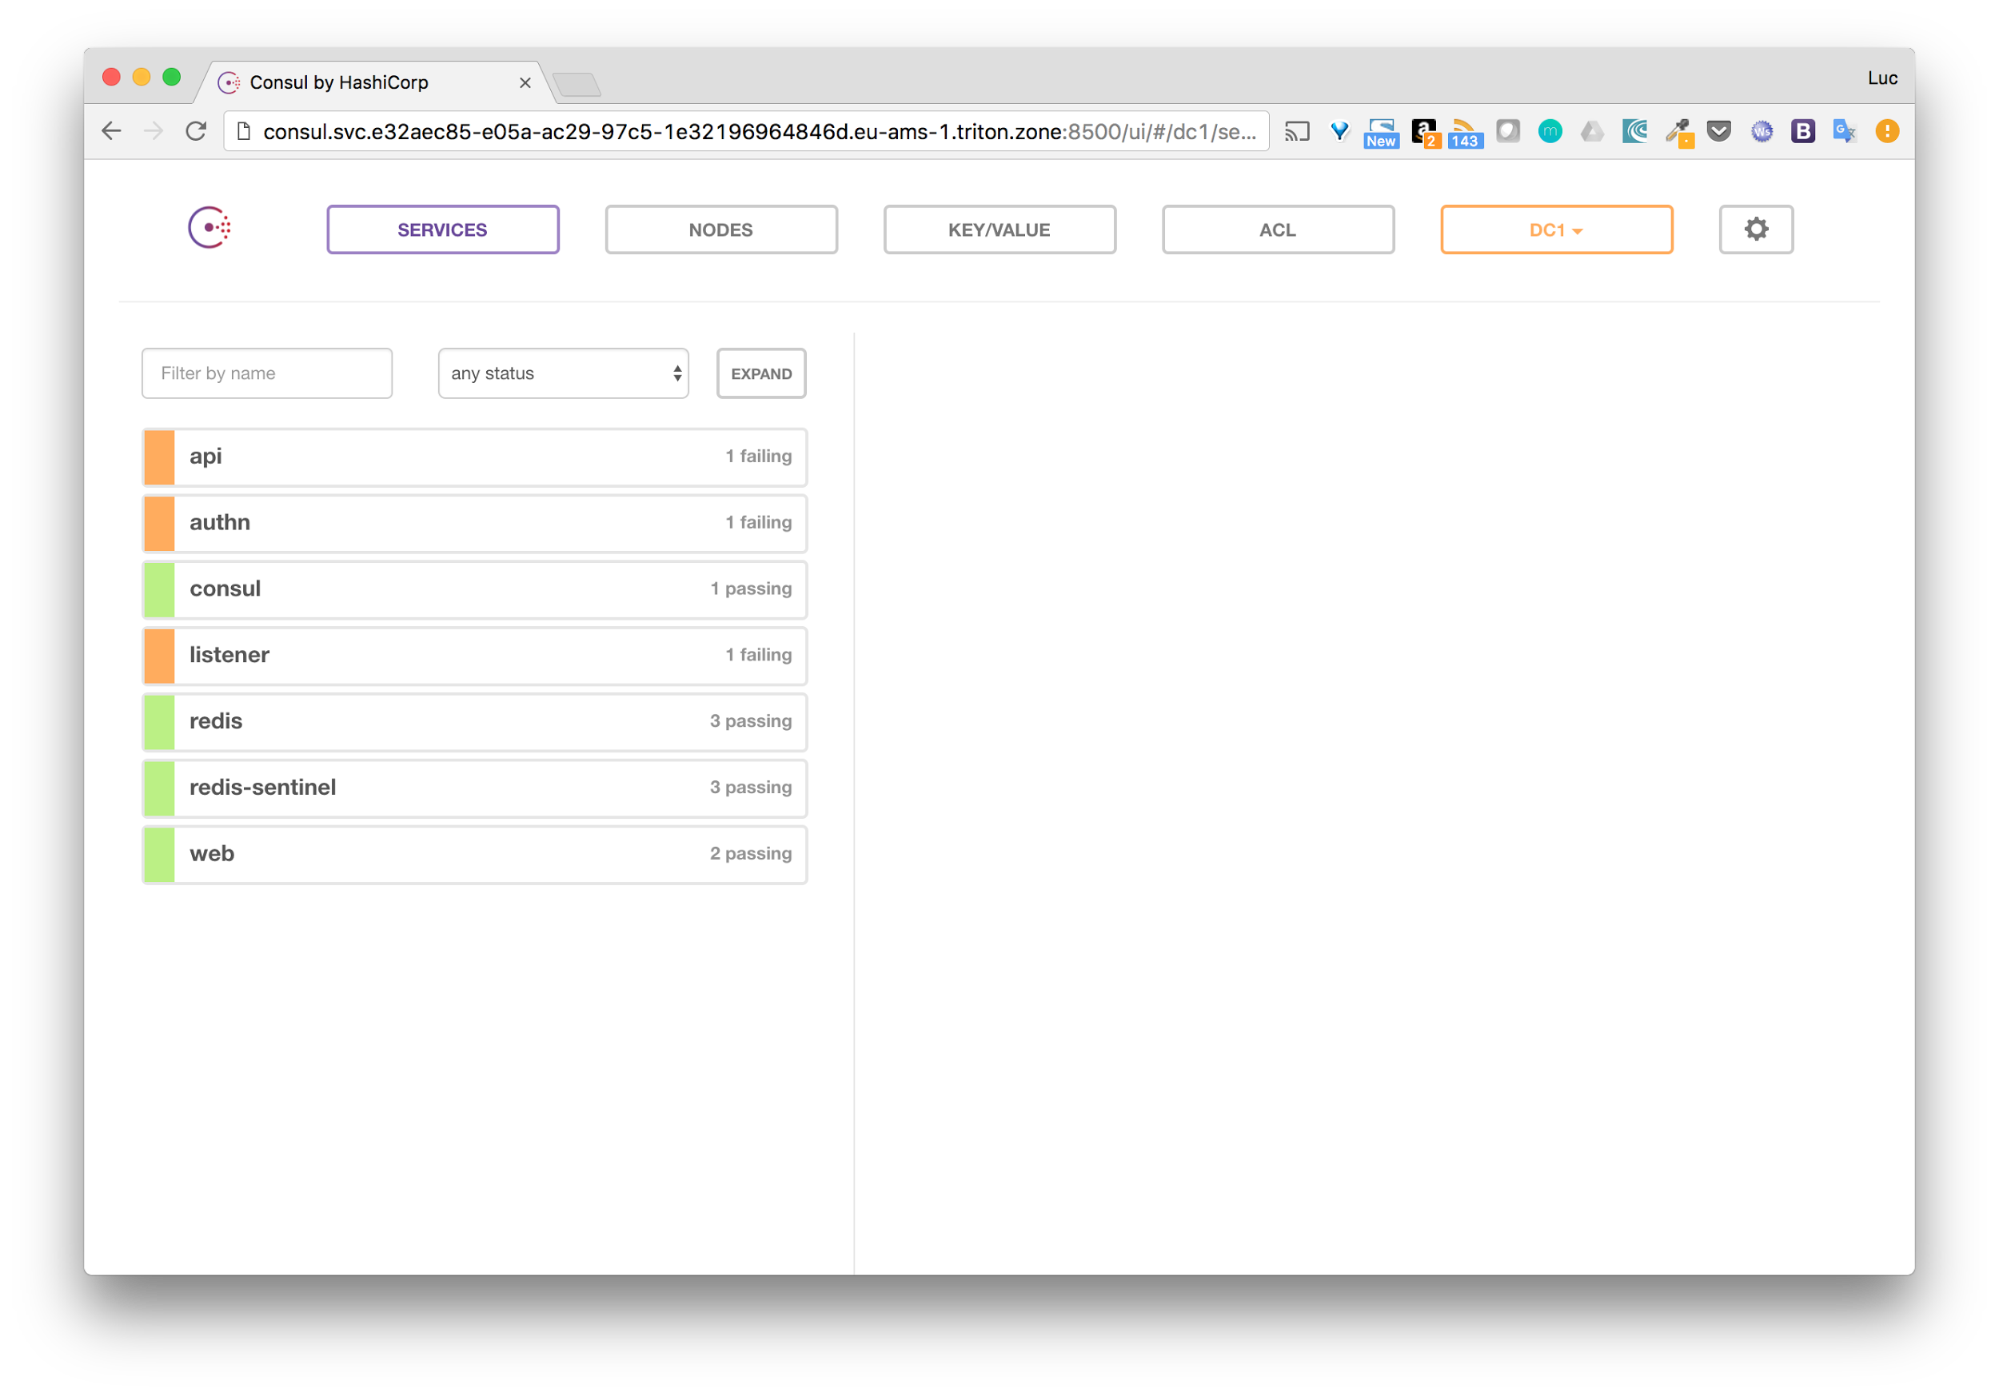Click the Consul logo icon
Screen dimensions: 1999x1396
[x=210, y=228]
